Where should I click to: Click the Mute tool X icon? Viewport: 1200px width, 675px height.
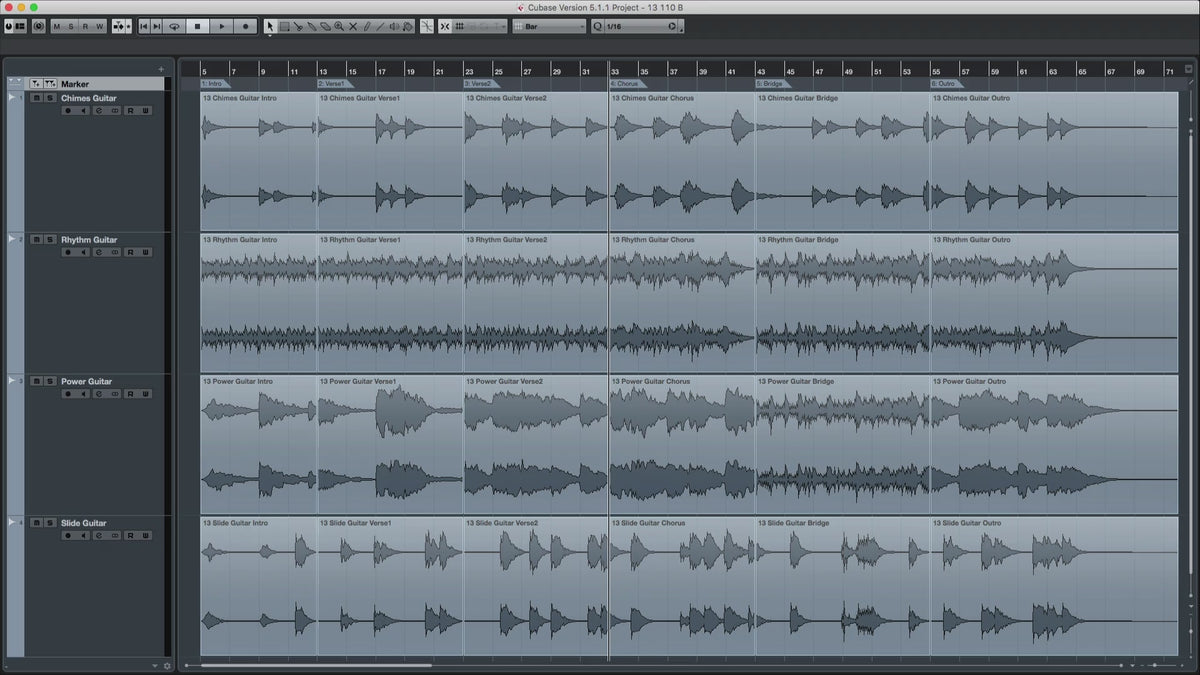click(x=353, y=27)
